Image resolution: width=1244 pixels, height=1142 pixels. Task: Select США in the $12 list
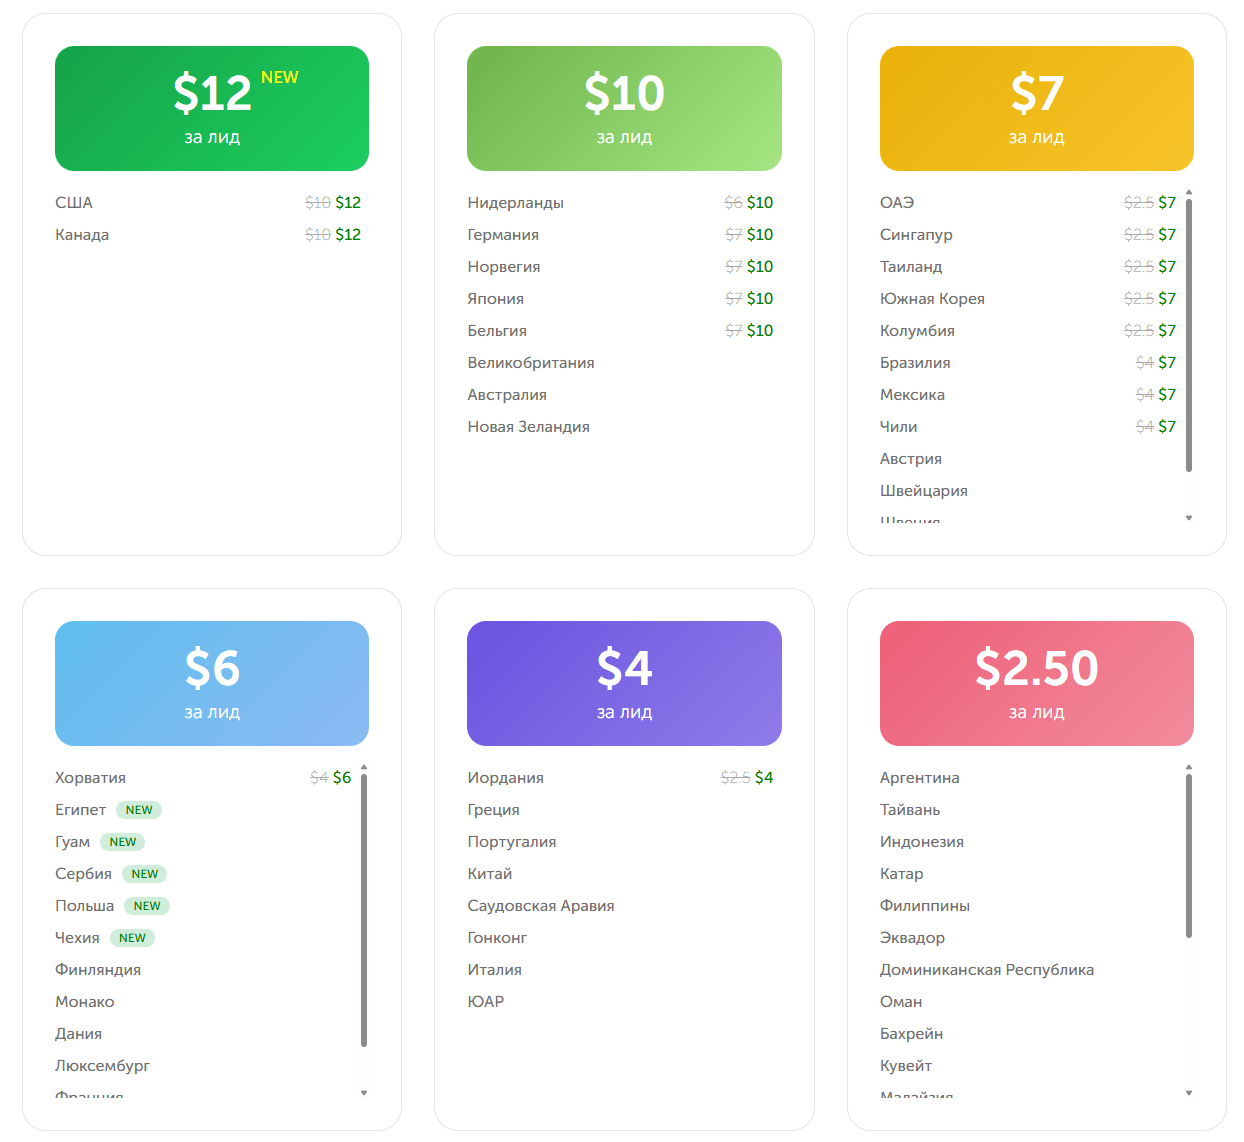[x=74, y=203]
